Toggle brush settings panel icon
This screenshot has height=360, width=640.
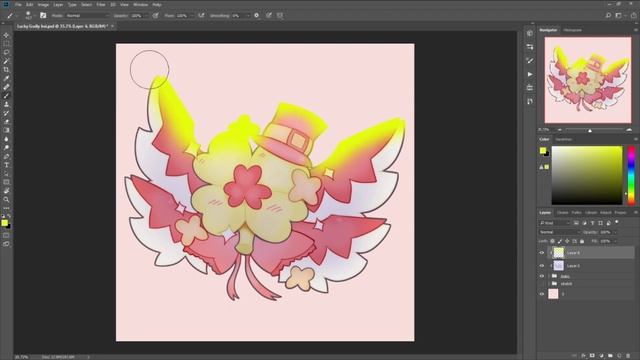(x=43, y=16)
